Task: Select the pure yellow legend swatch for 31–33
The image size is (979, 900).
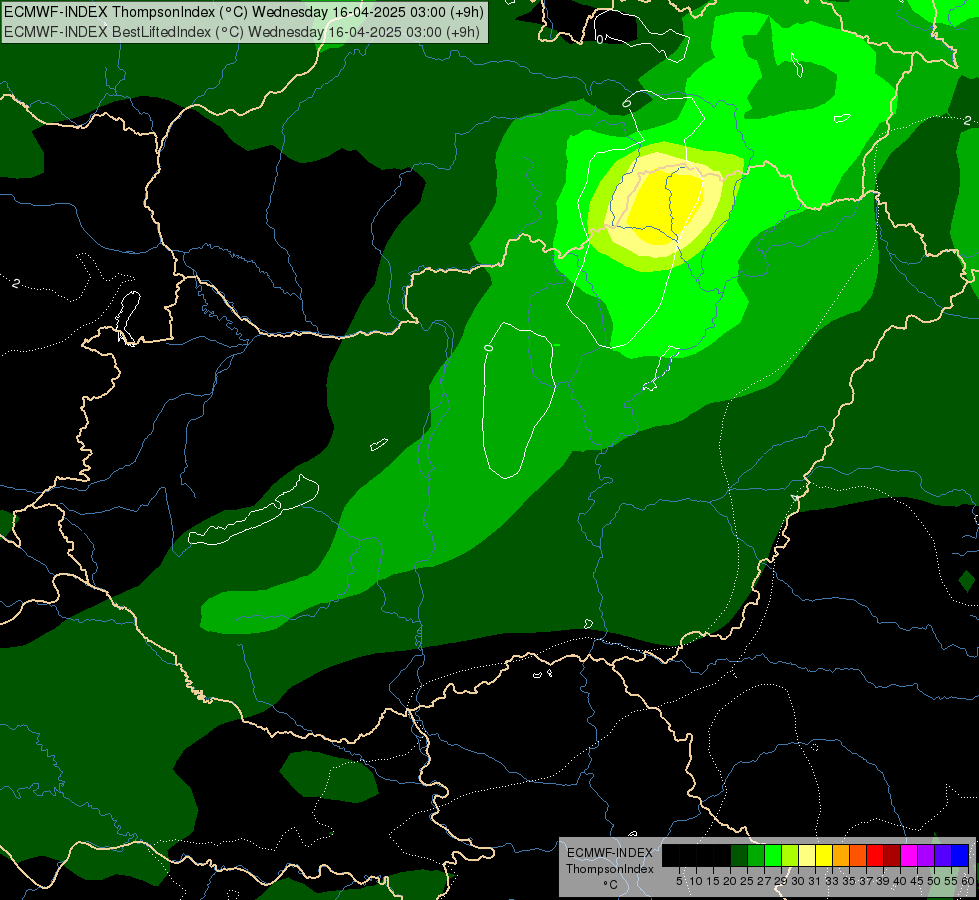Action: (x=824, y=855)
